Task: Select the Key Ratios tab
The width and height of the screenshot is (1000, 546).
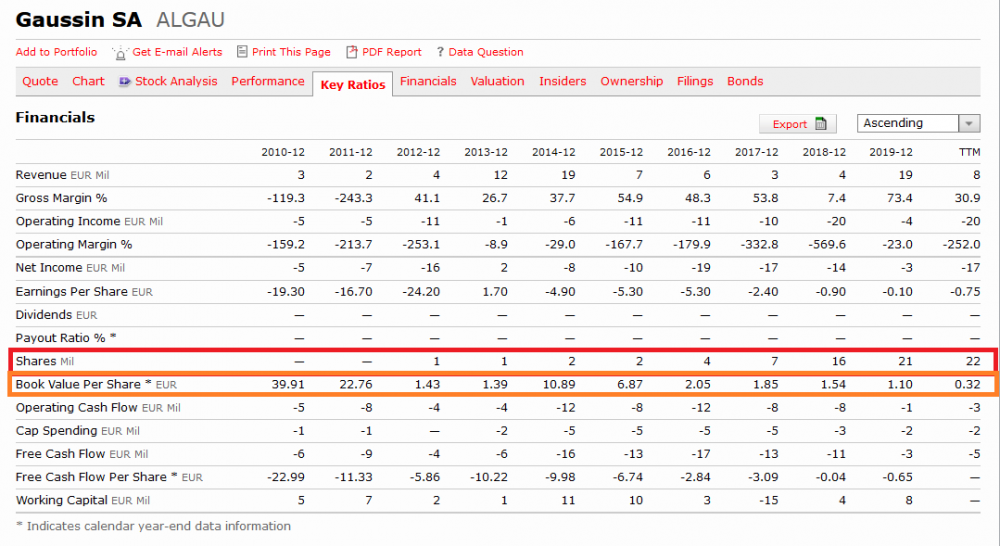Action: point(353,84)
